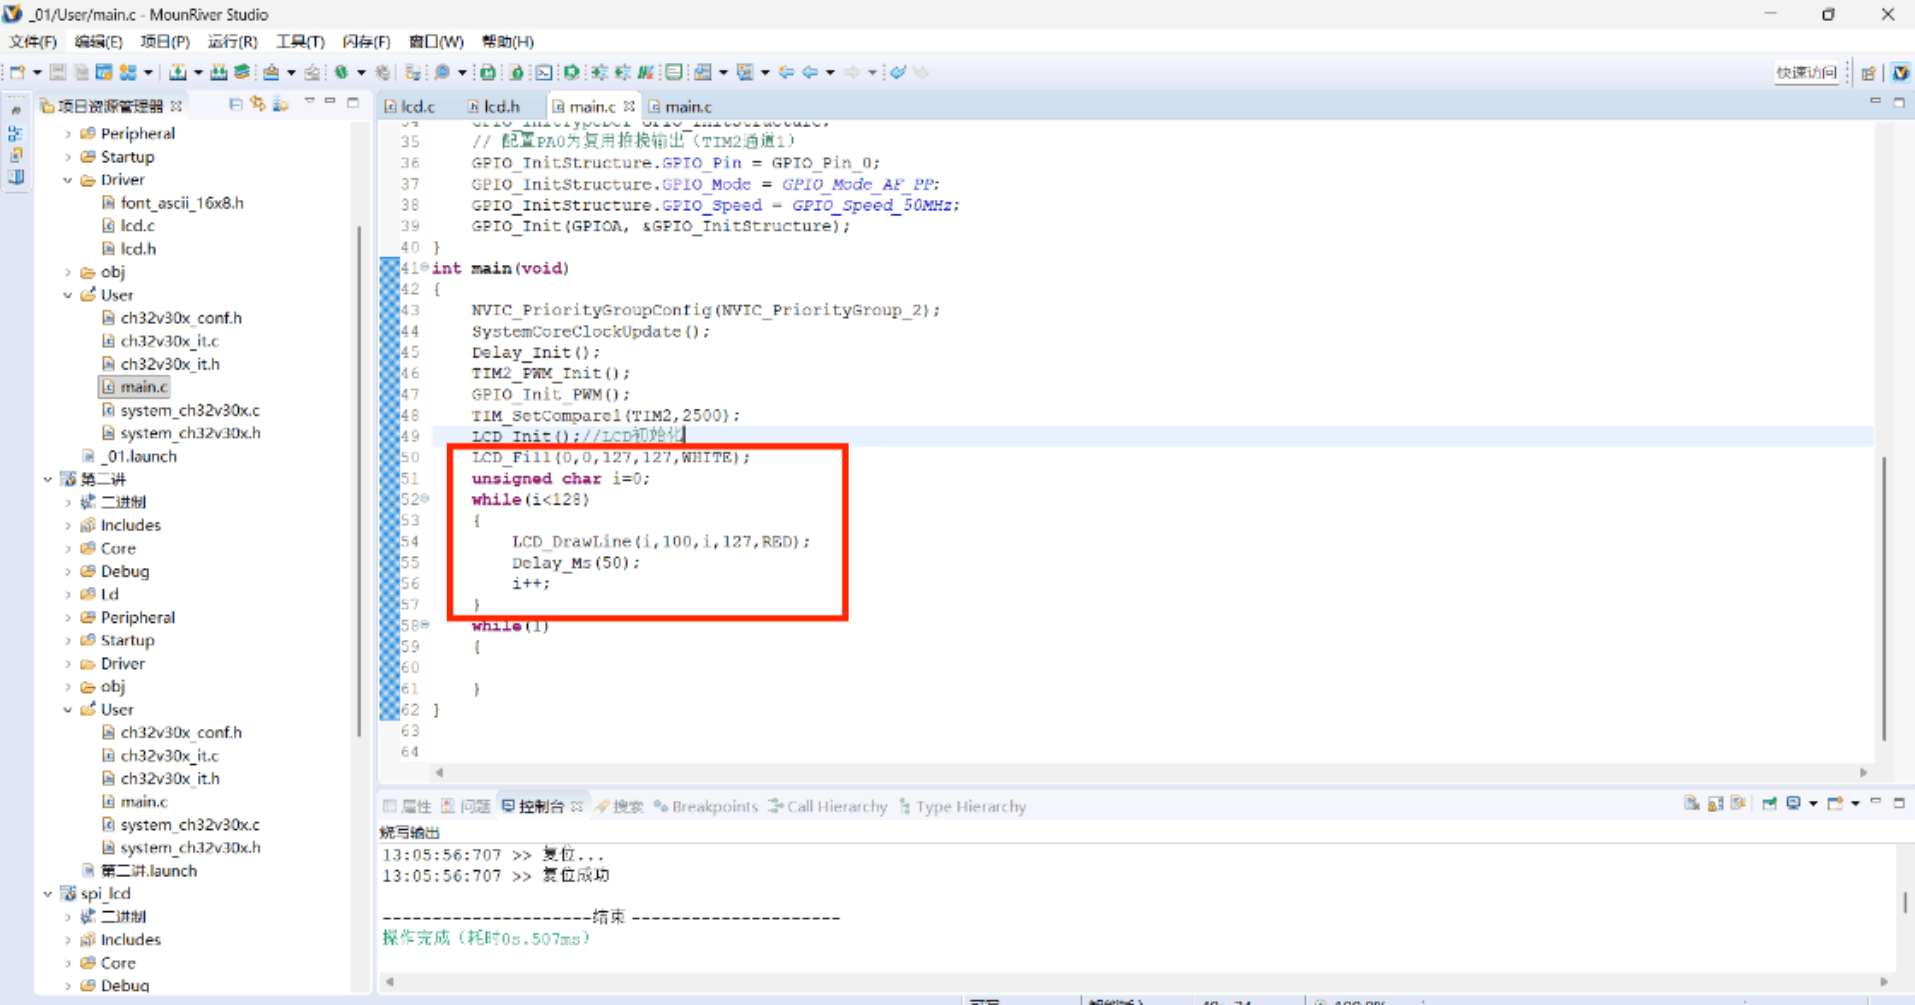Click the MounRiver perspective icon at top right

[x=1900, y=72]
